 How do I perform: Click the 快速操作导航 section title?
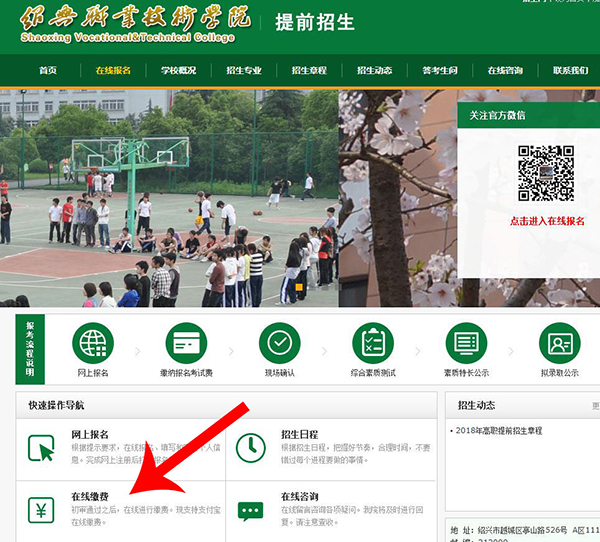point(56,405)
